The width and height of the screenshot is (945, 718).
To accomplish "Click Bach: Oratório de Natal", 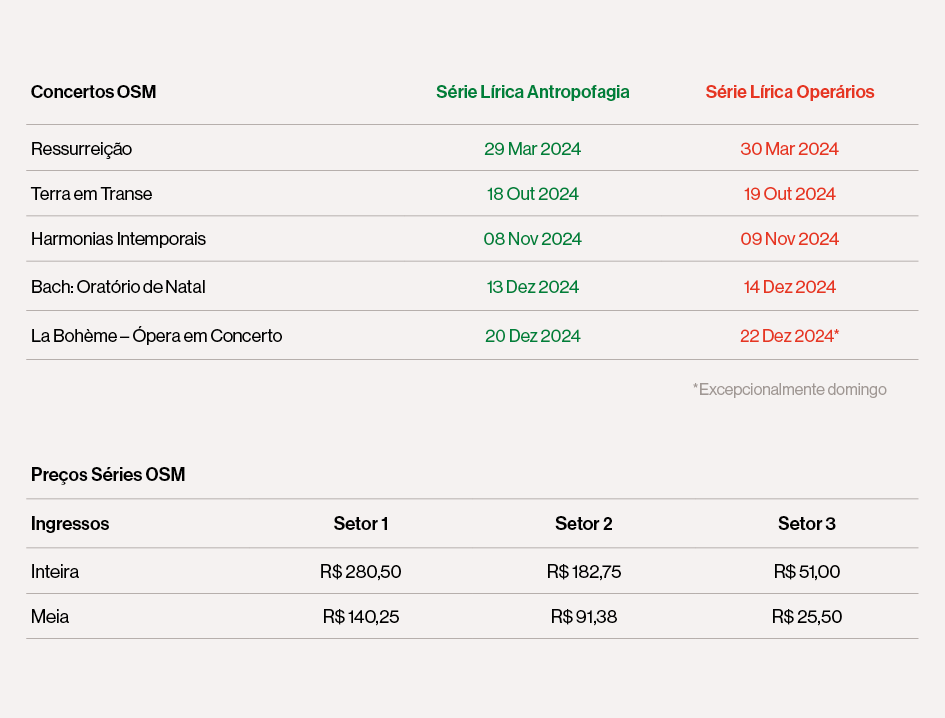I will [x=118, y=286].
